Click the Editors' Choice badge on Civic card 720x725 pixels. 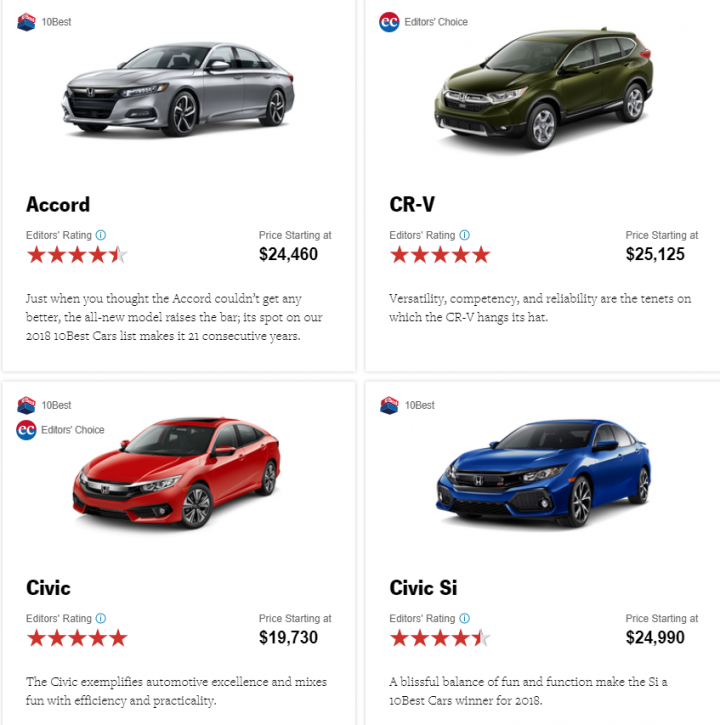[x=26, y=430]
